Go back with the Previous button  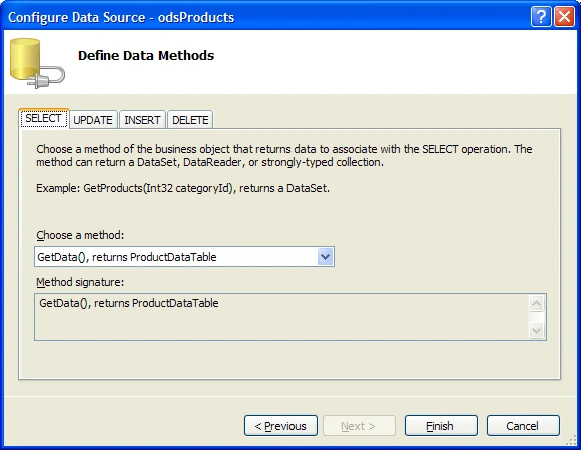point(281,426)
